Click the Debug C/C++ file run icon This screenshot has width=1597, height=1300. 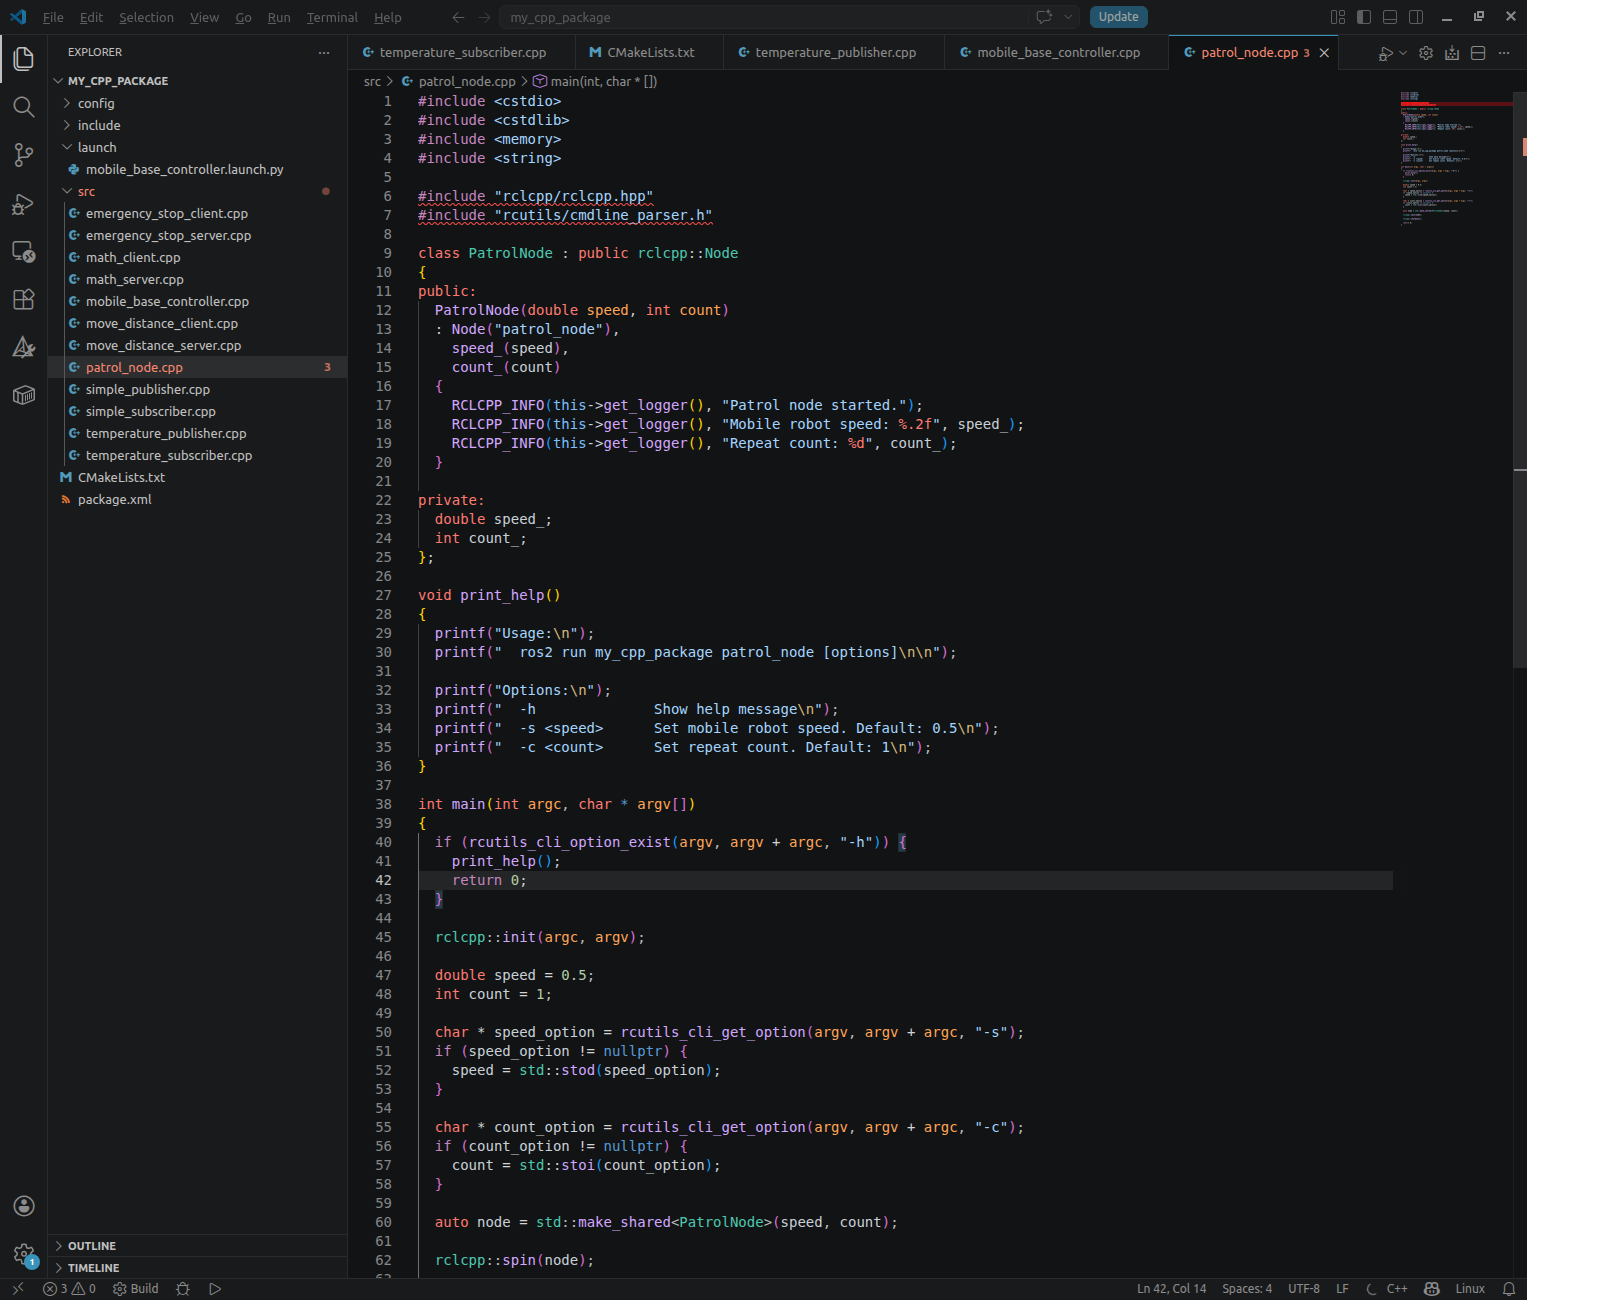1385,53
